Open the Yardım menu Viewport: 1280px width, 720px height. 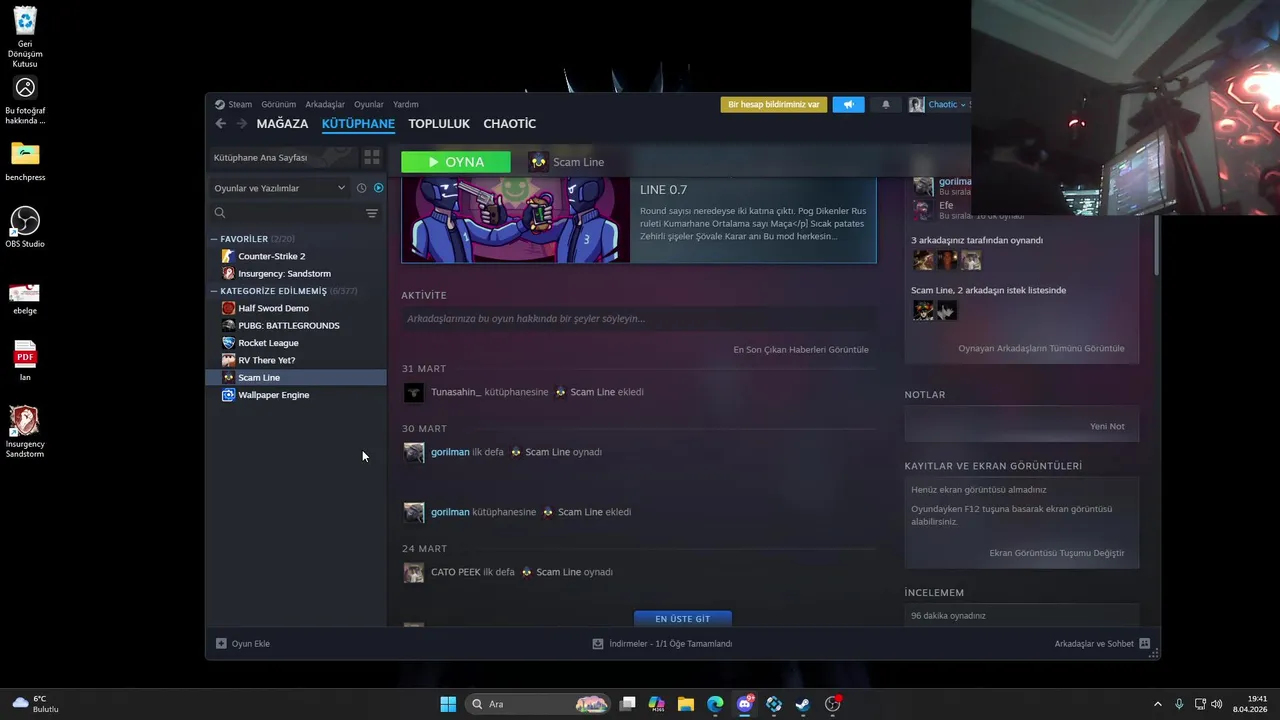click(405, 104)
